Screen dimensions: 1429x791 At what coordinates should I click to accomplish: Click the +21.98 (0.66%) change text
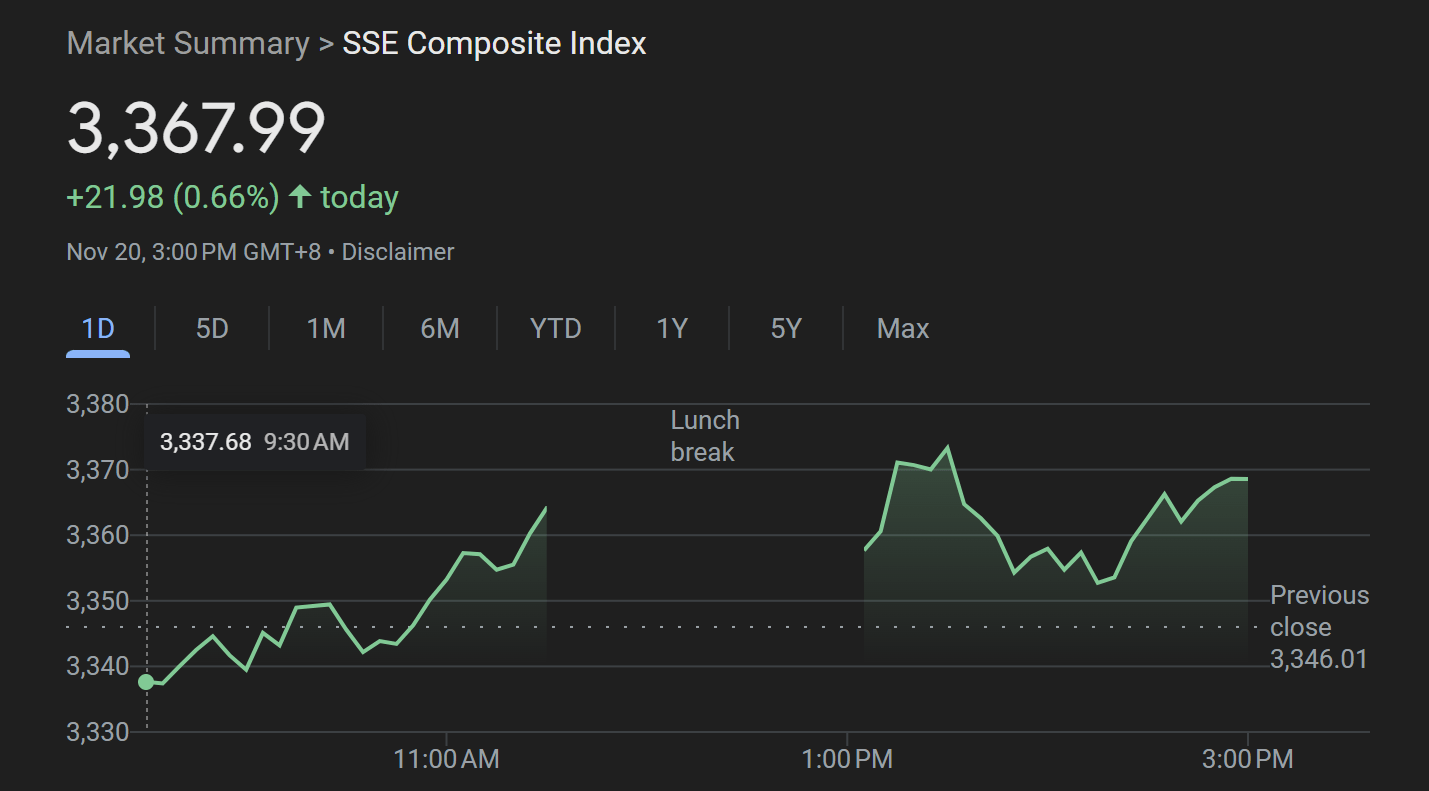(173, 197)
